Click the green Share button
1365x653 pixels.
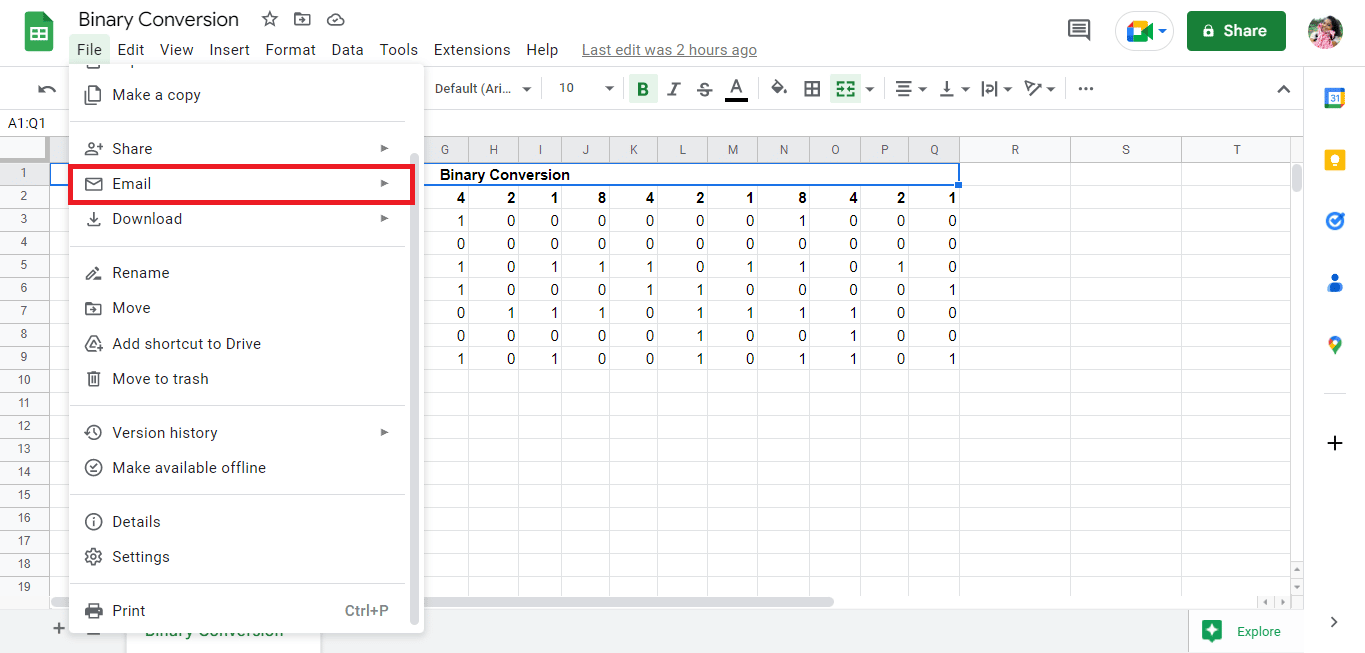coord(1236,31)
